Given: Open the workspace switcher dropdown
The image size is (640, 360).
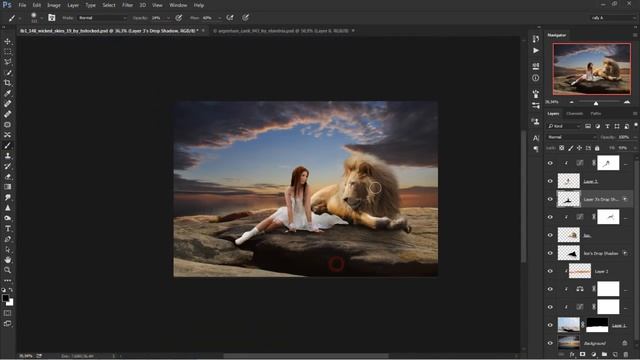Looking at the screenshot, I should [x=612, y=18].
